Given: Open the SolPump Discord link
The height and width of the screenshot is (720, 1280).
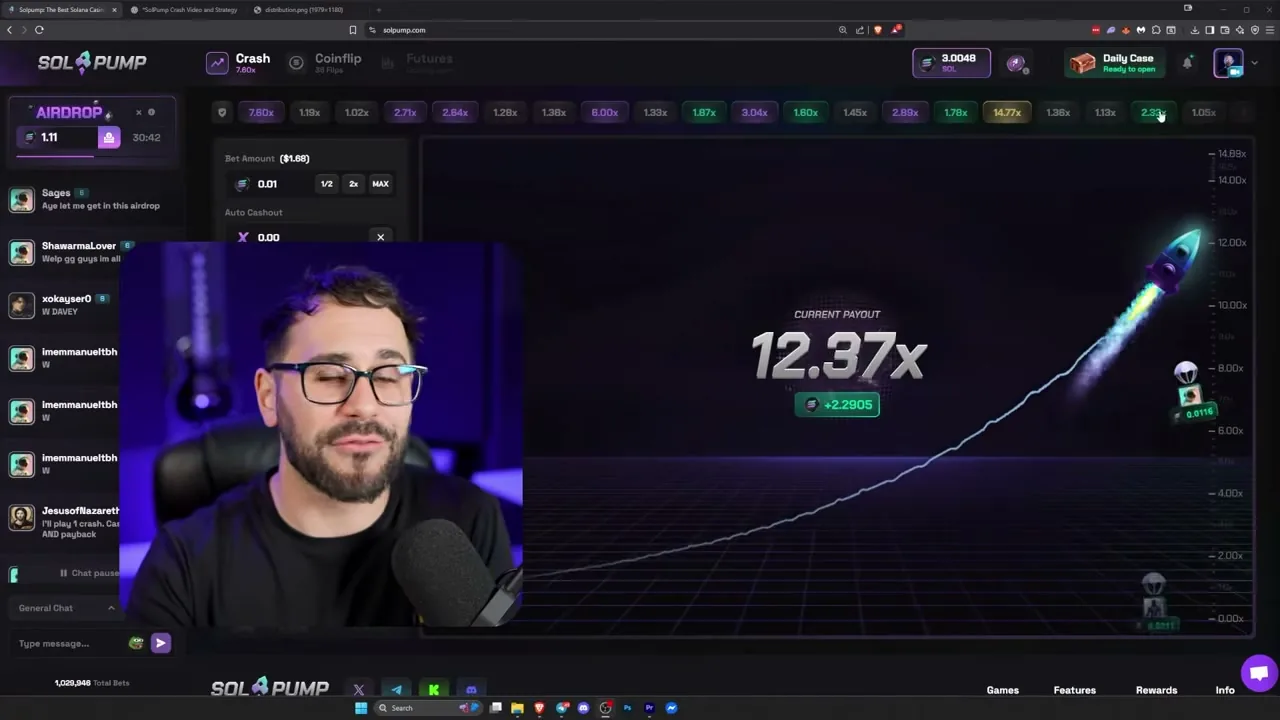Looking at the screenshot, I should click(x=471, y=690).
